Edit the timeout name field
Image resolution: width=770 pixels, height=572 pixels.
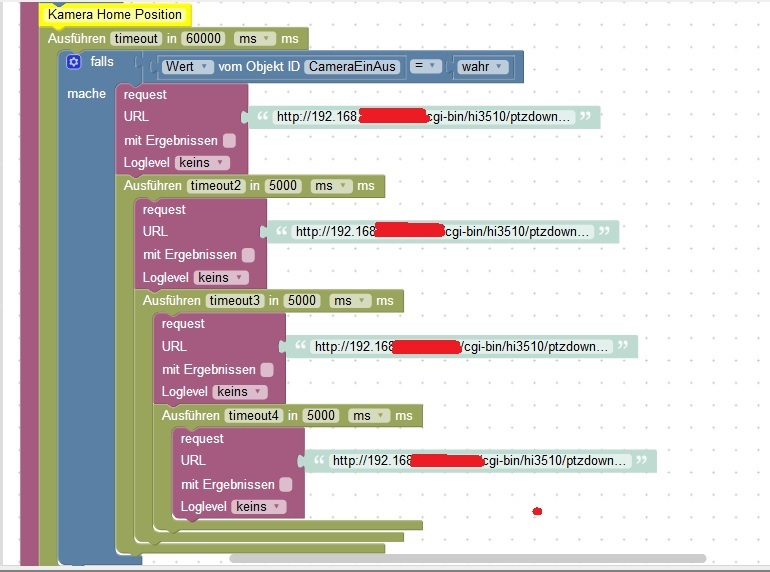tap(136, 38)
